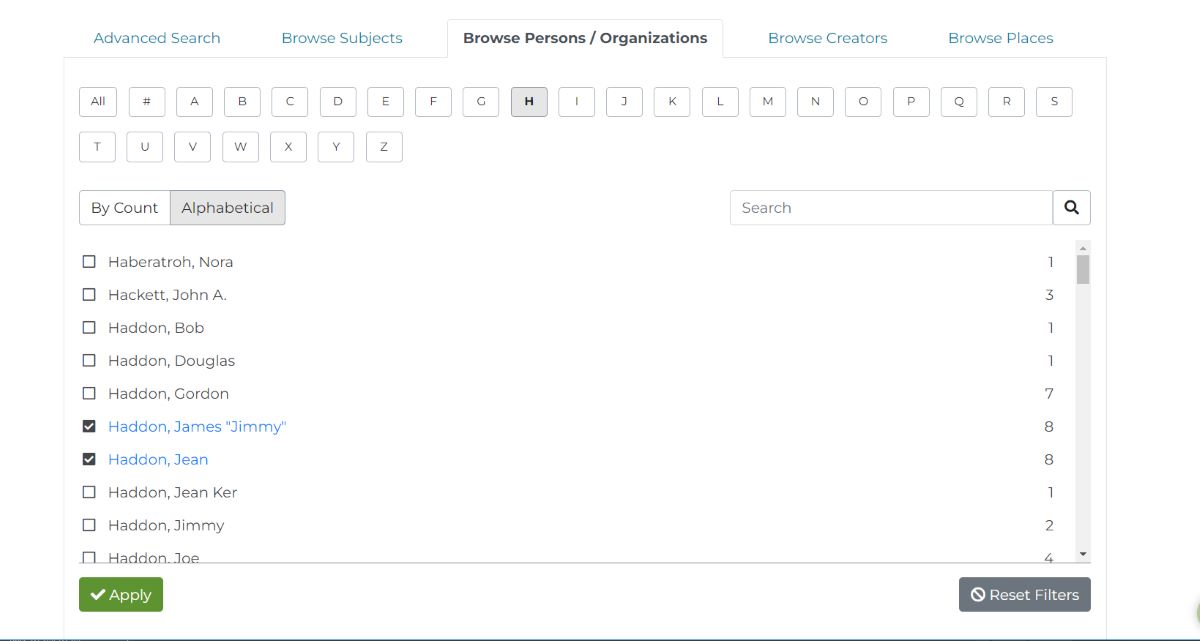Screen dimensions: 1200x641
Task: Filter names by letter Q
Action: click(958, 101)
